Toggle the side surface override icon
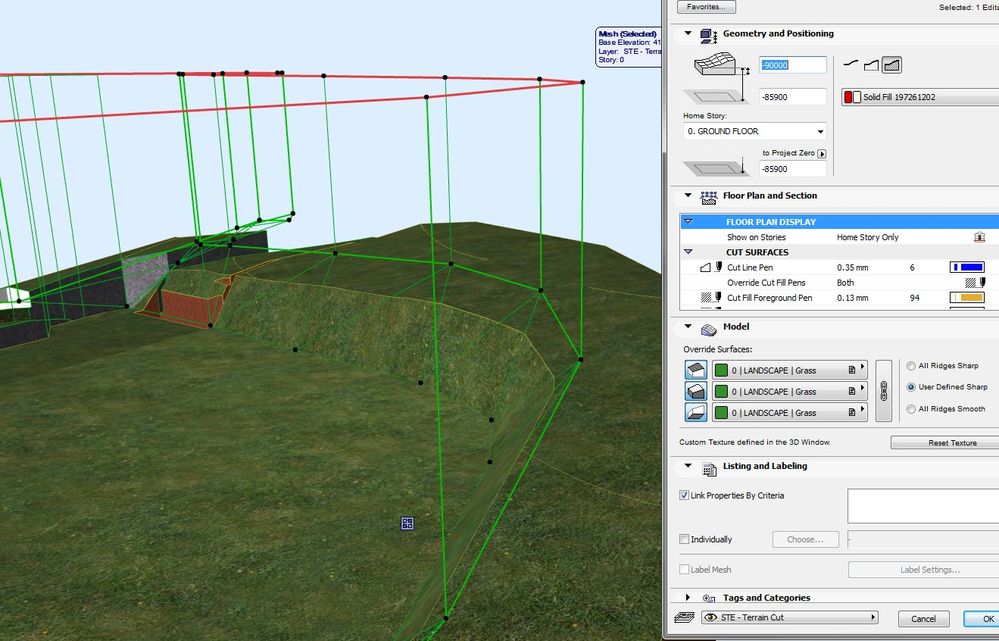This screenshot has width=999, height=641. pyautogui.click(x=696, y=391)
